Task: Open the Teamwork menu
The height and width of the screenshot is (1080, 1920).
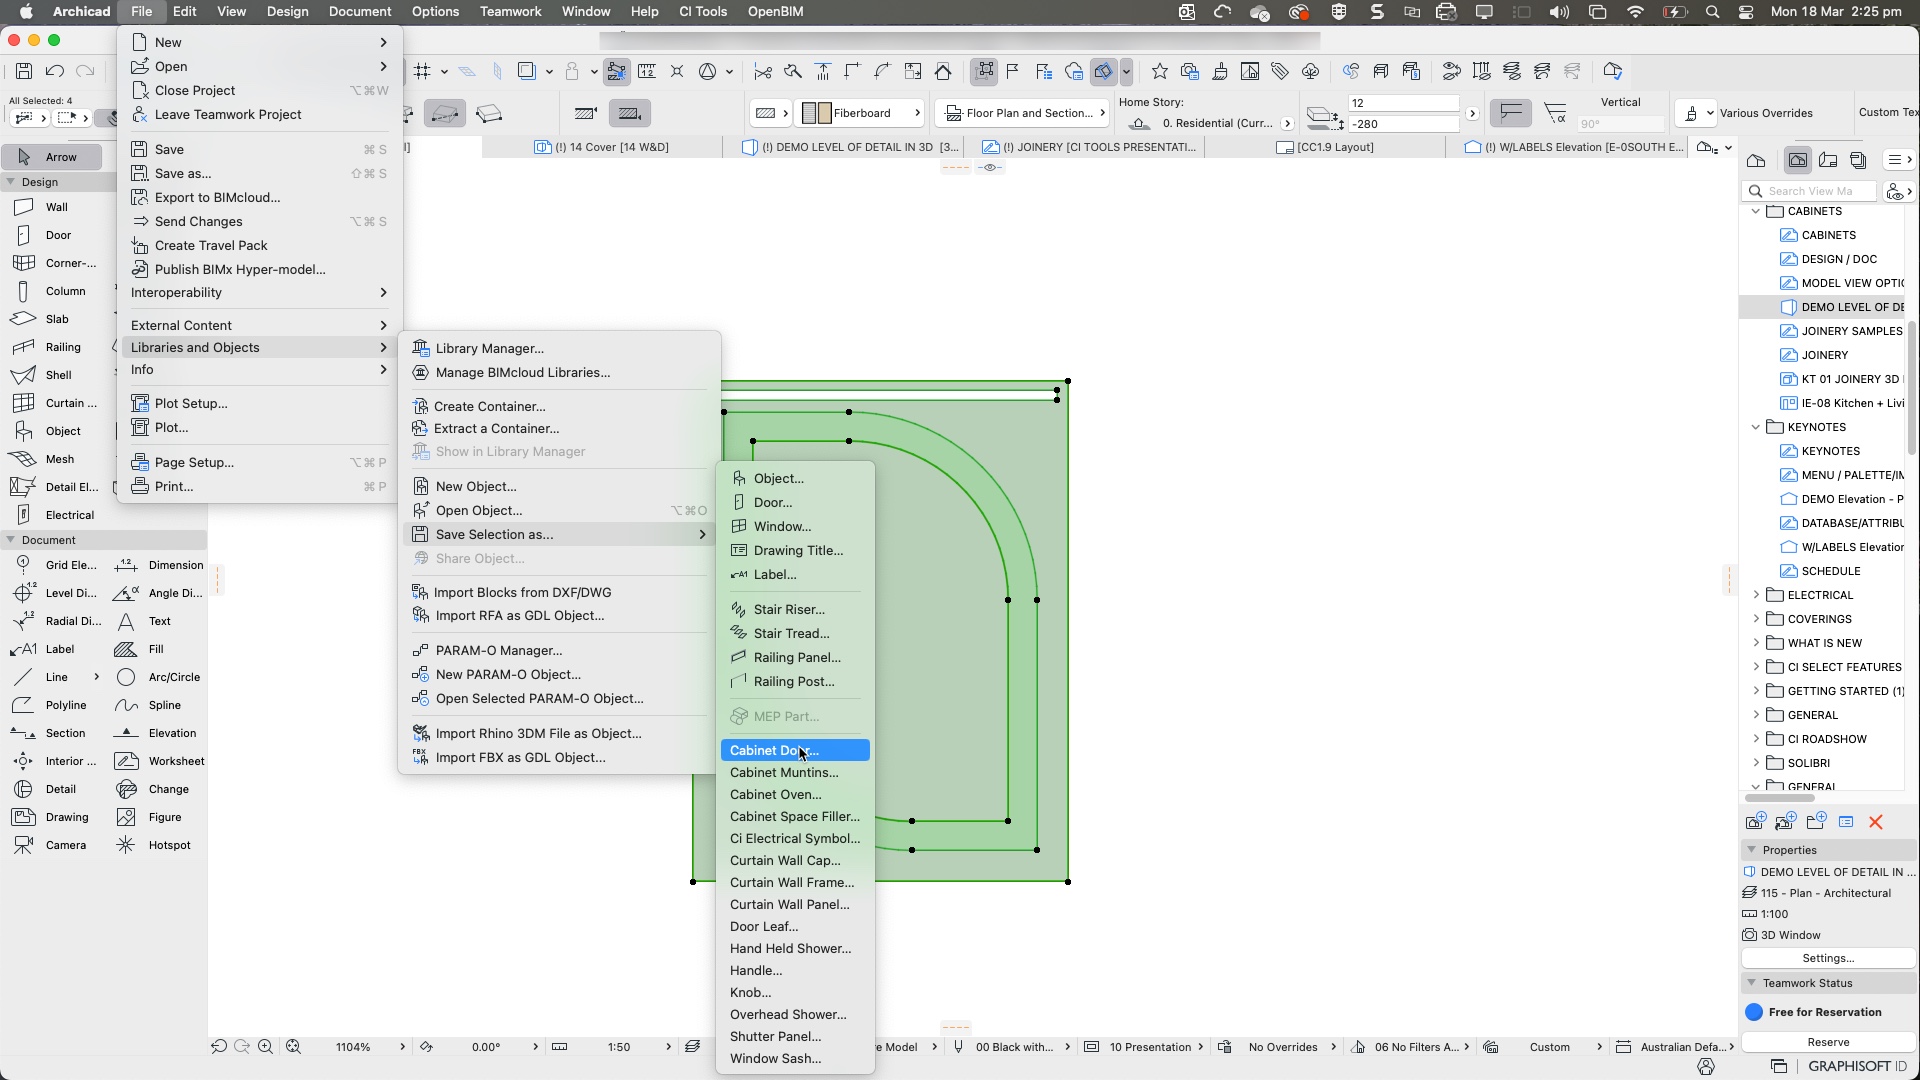Action: point(510,12)
